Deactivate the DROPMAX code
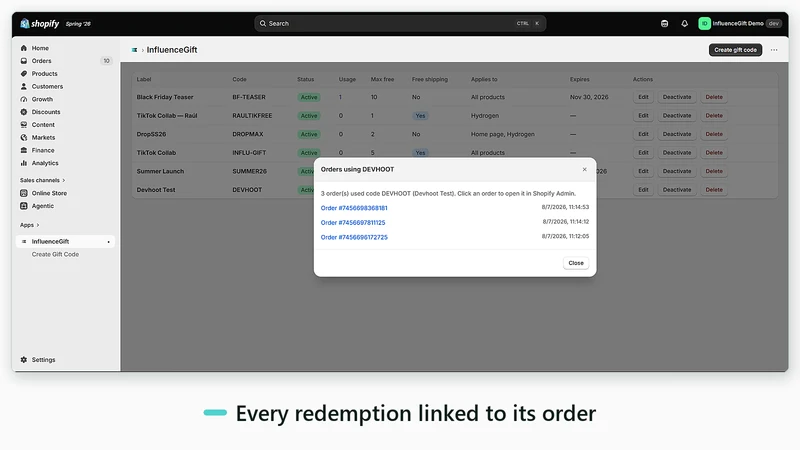This screenshot has height=450, width=800. coord(677,134)
